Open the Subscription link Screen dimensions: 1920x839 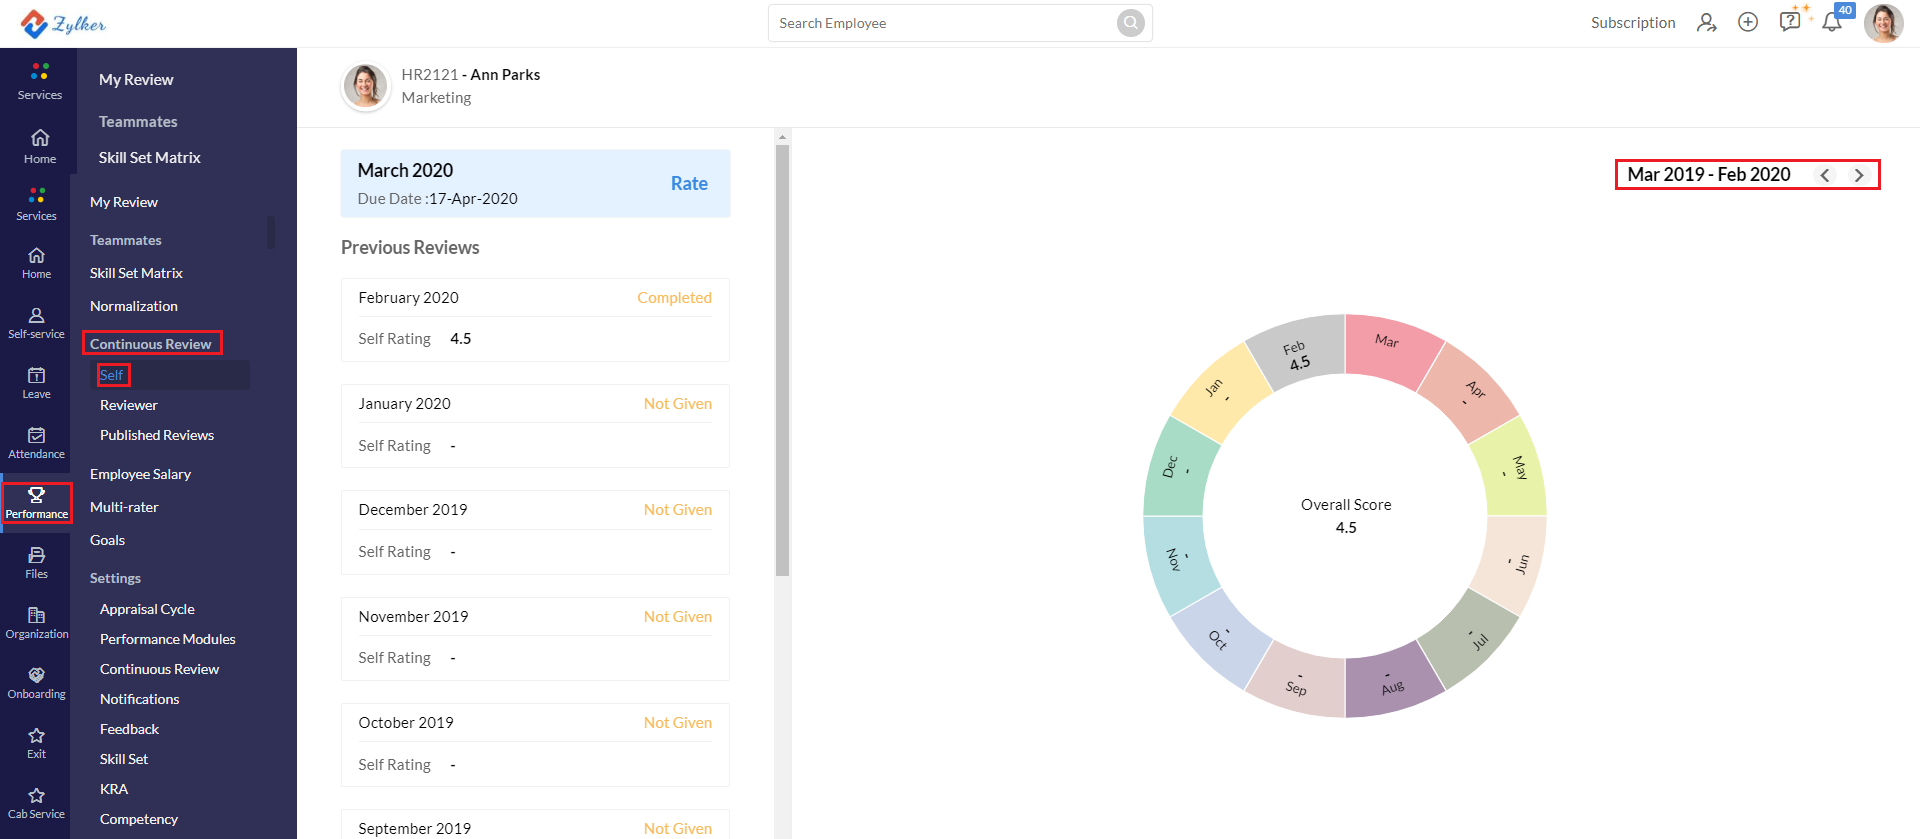click(1633, 23)
